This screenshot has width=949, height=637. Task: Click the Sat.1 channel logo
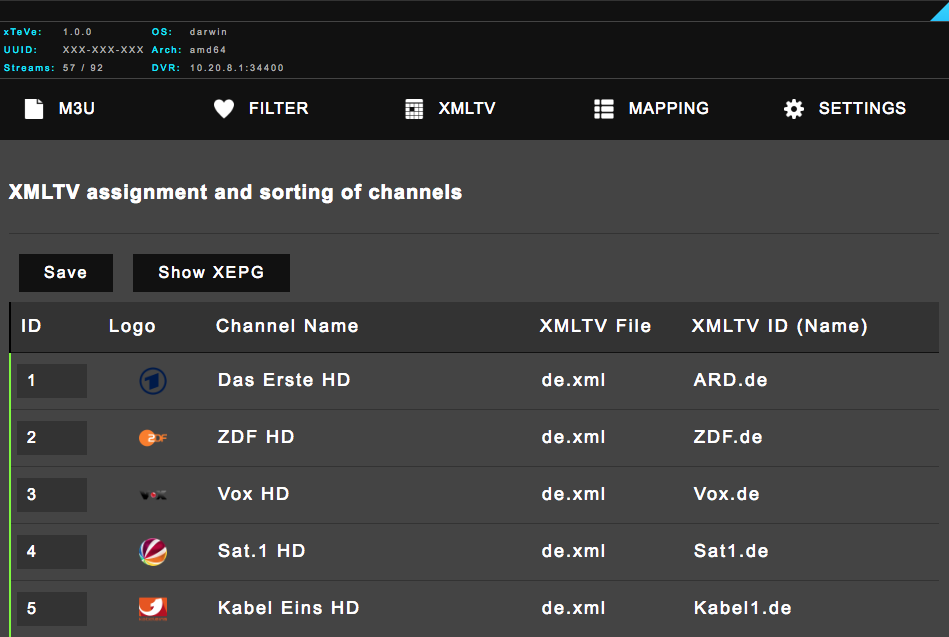coord(153,551)
